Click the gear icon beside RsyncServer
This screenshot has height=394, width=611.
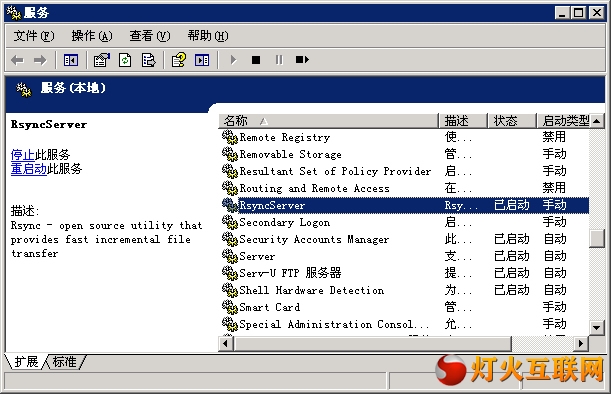point(230,205)
